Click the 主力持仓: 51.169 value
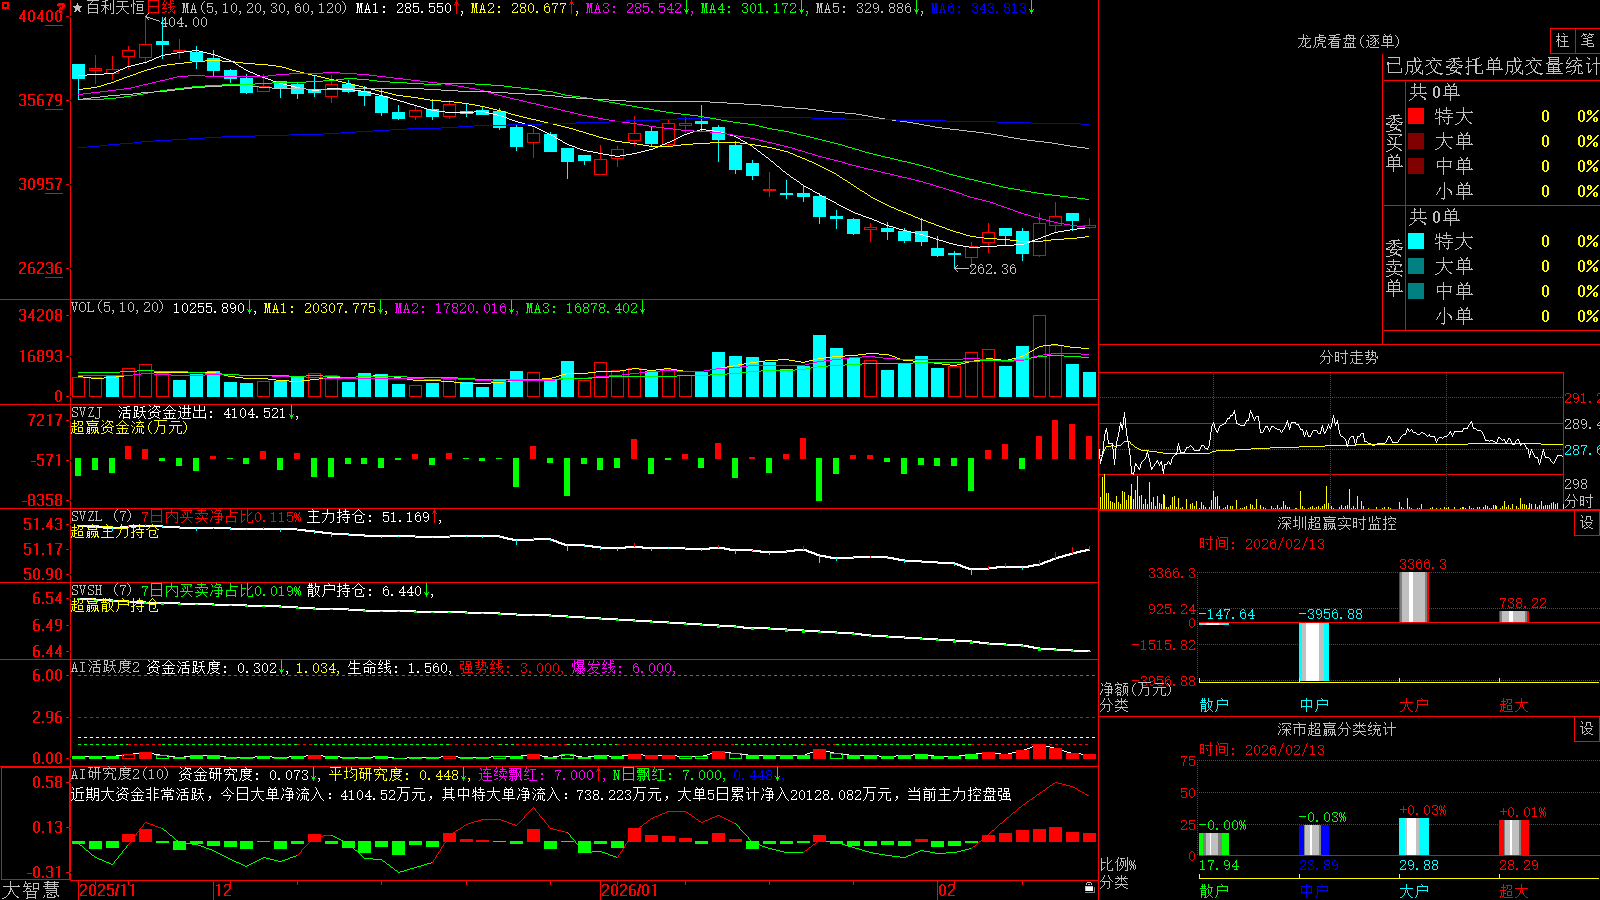This screenshot has width=1600, height=900. [x=368, y=517]
